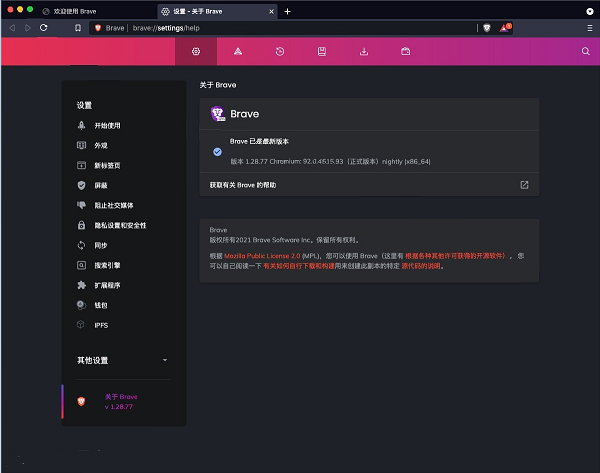Click the cube icon for IPFS
Image resolution: width=600 pixels, height=473 pixels.
[81, 325]
